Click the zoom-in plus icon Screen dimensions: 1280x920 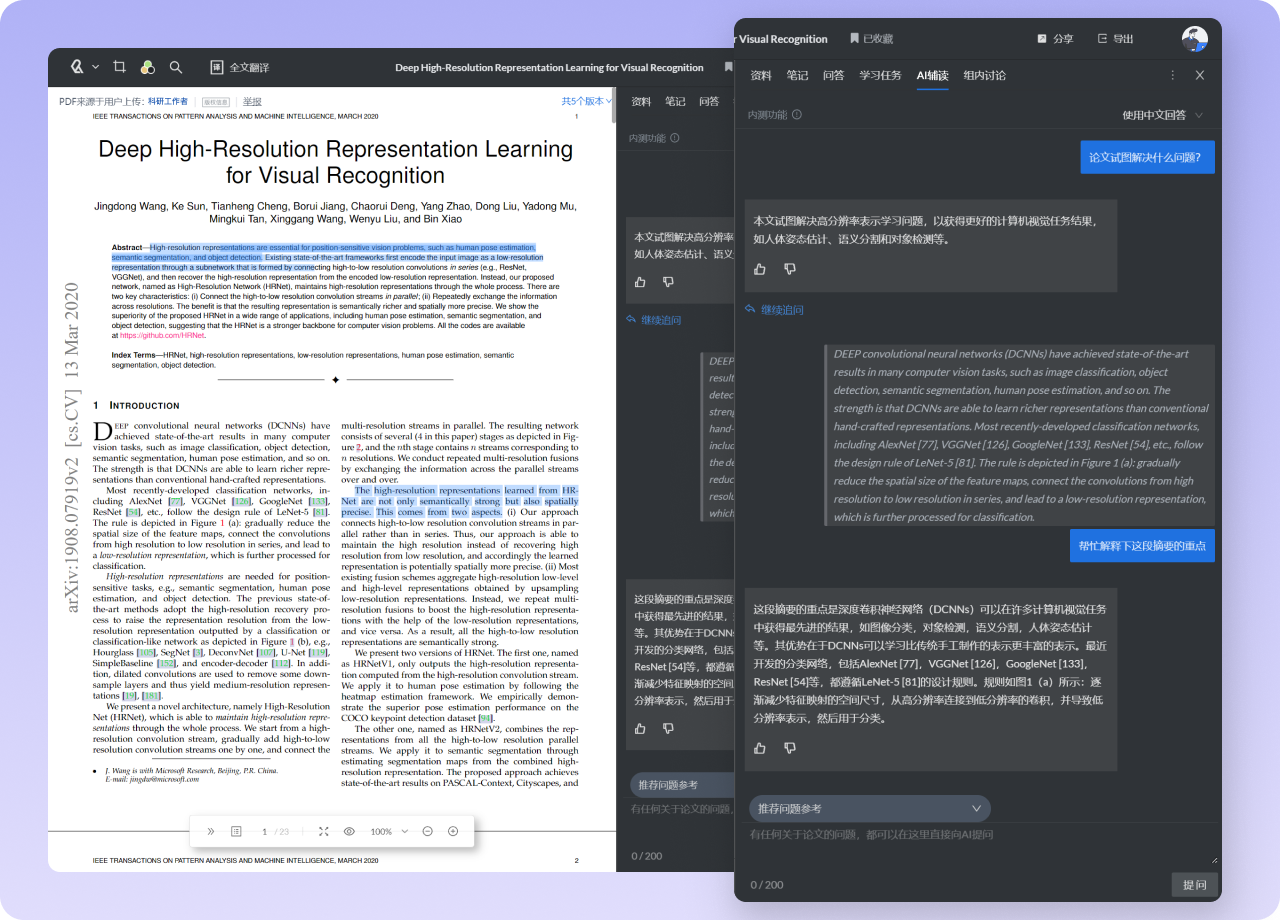(453, 831)
